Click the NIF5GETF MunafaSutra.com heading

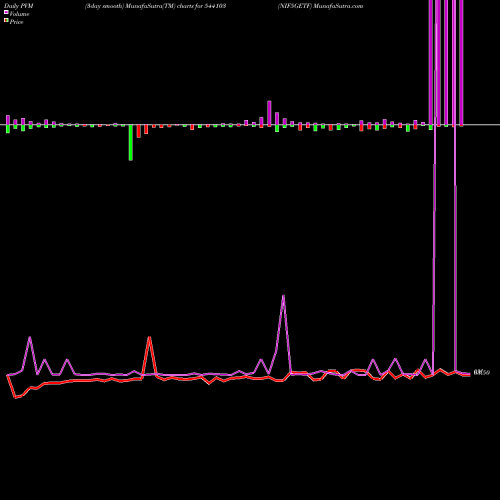(x=320, y=6)
